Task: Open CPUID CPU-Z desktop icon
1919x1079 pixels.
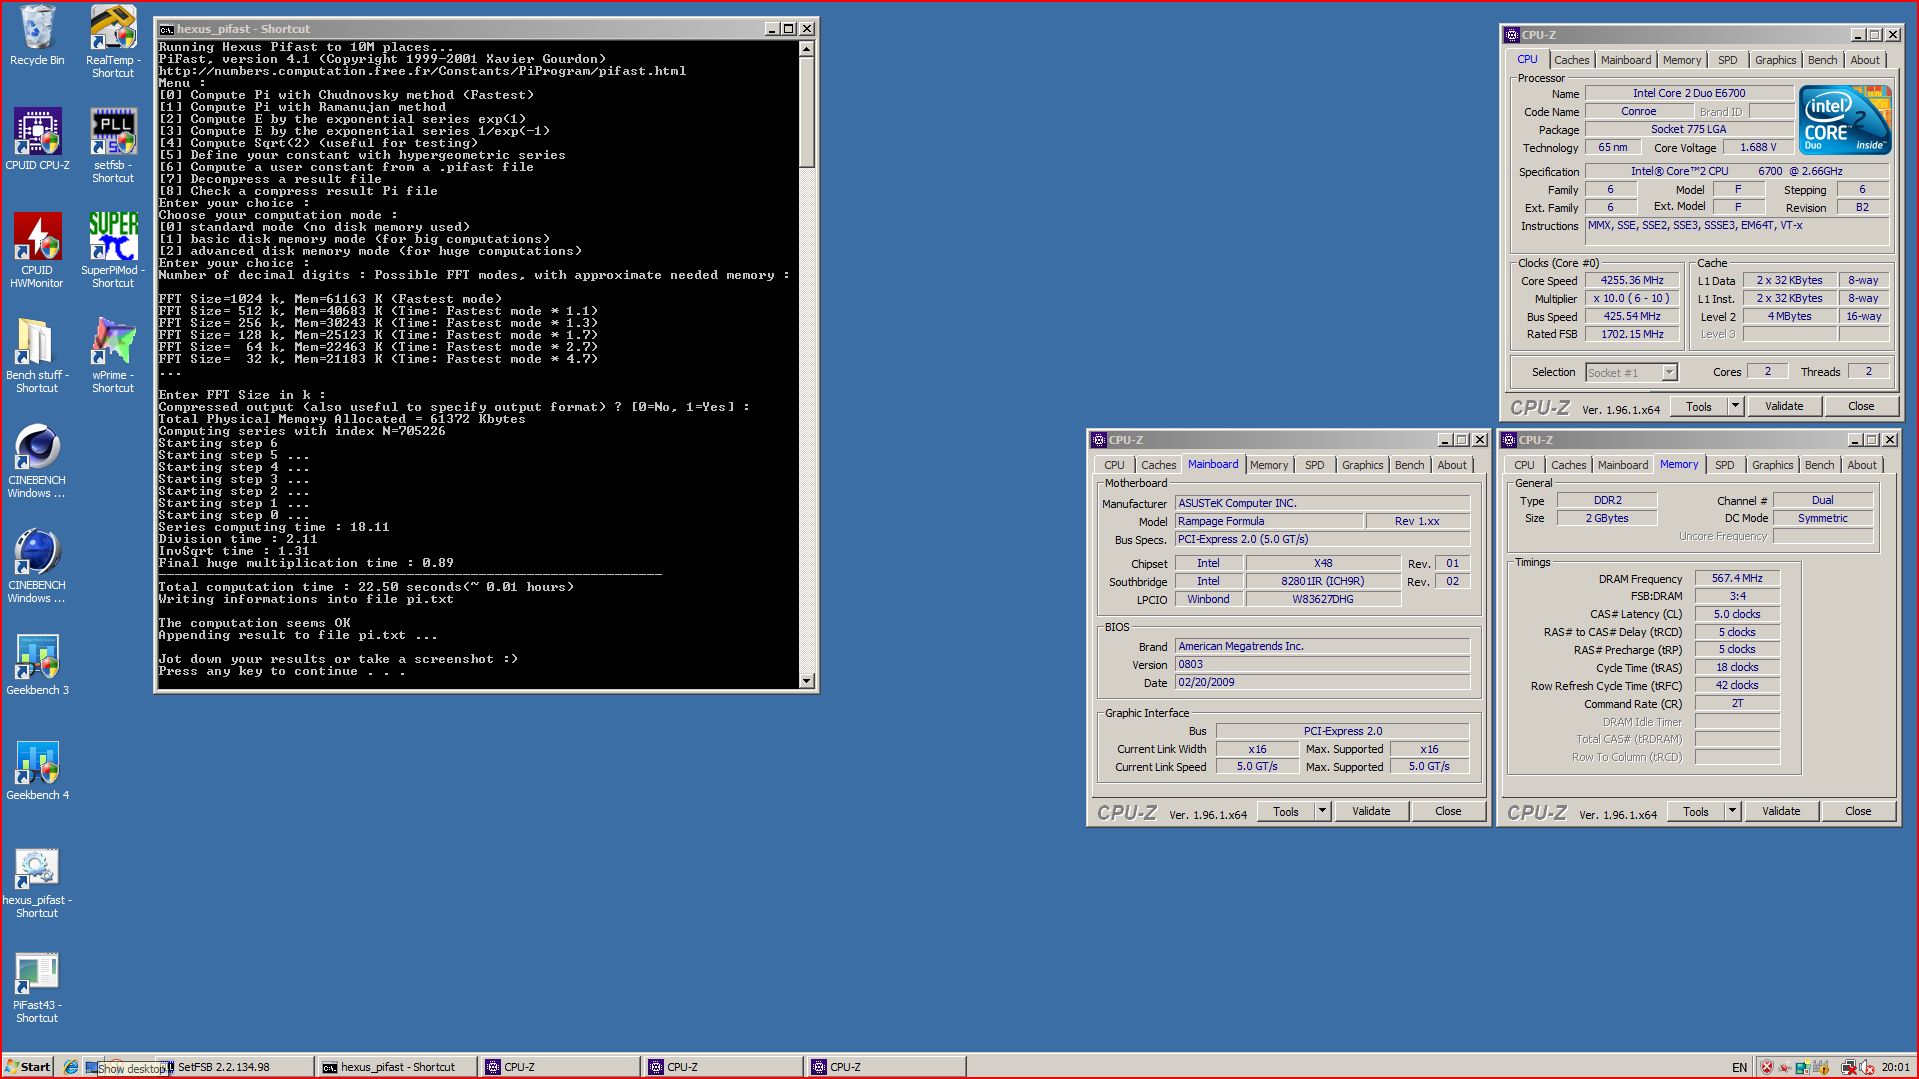Action: (x=37, y=140)
